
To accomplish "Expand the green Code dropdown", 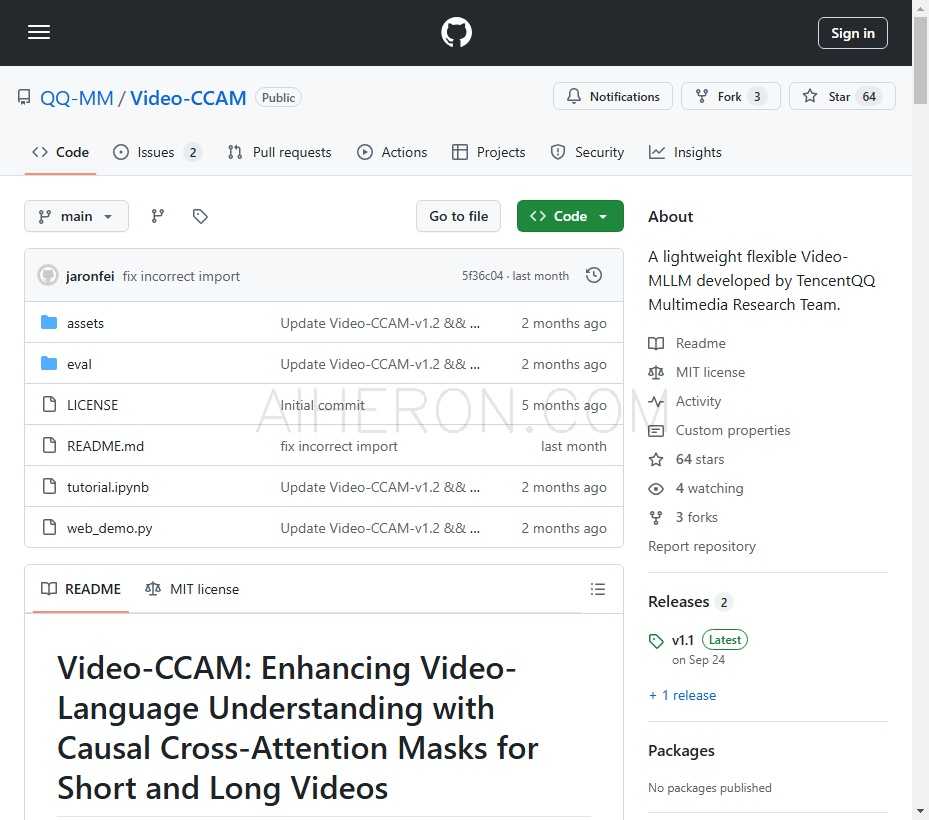I will (570, 216).
